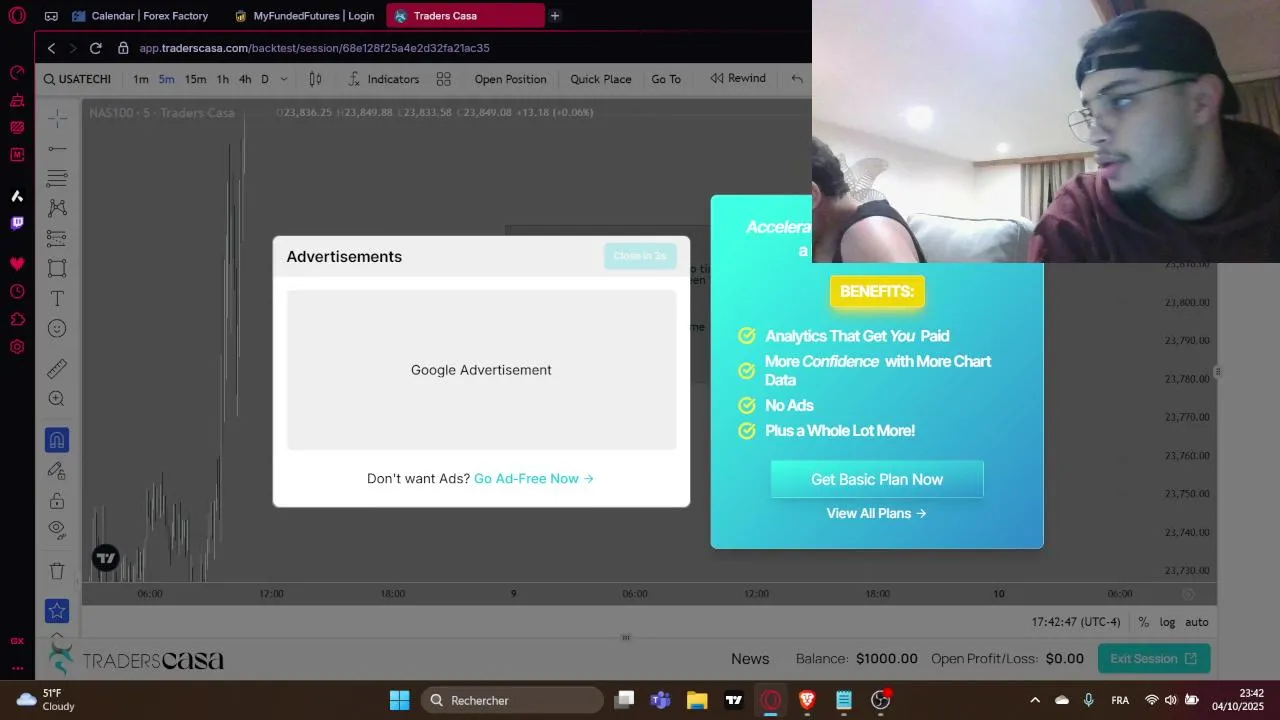Open the indicator templates grid icon
This screenshot has height=720, width=1280.
point(444,79)
